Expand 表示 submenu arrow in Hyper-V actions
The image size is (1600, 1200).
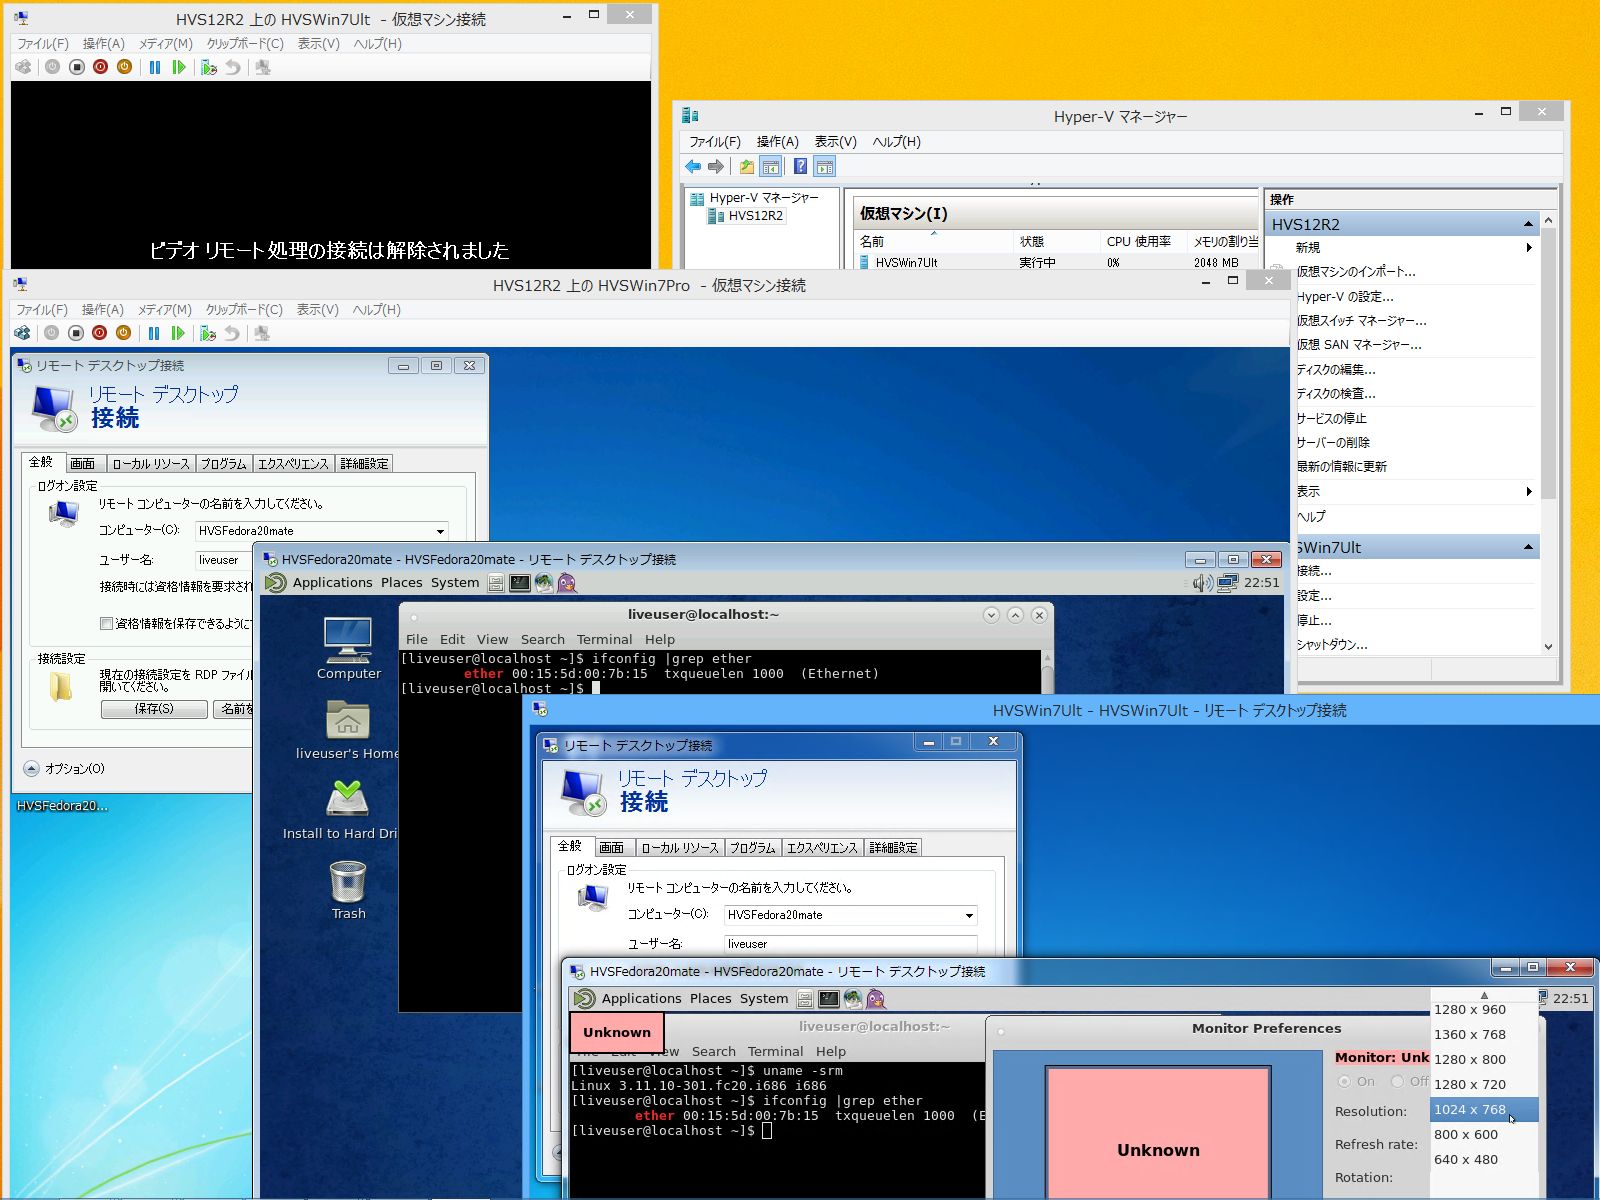[1529, 491]
